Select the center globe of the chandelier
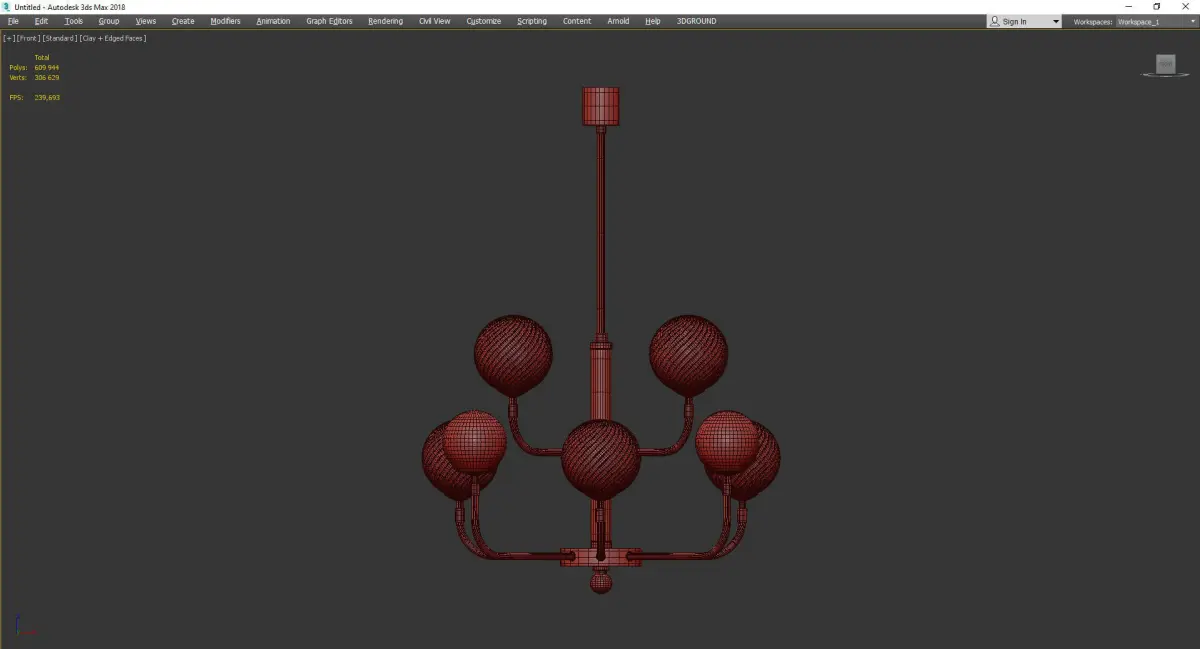This screenshot has width=1200, height=649. (600, 459)
